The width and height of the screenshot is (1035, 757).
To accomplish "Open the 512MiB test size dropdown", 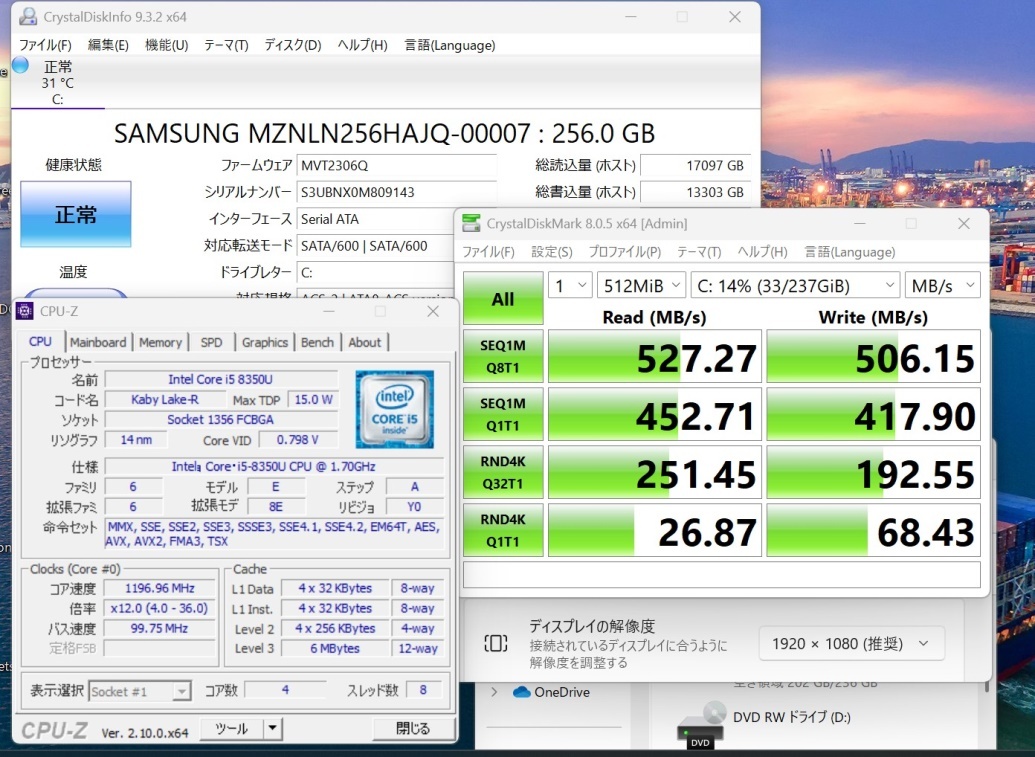I will (x=642, y=285).
